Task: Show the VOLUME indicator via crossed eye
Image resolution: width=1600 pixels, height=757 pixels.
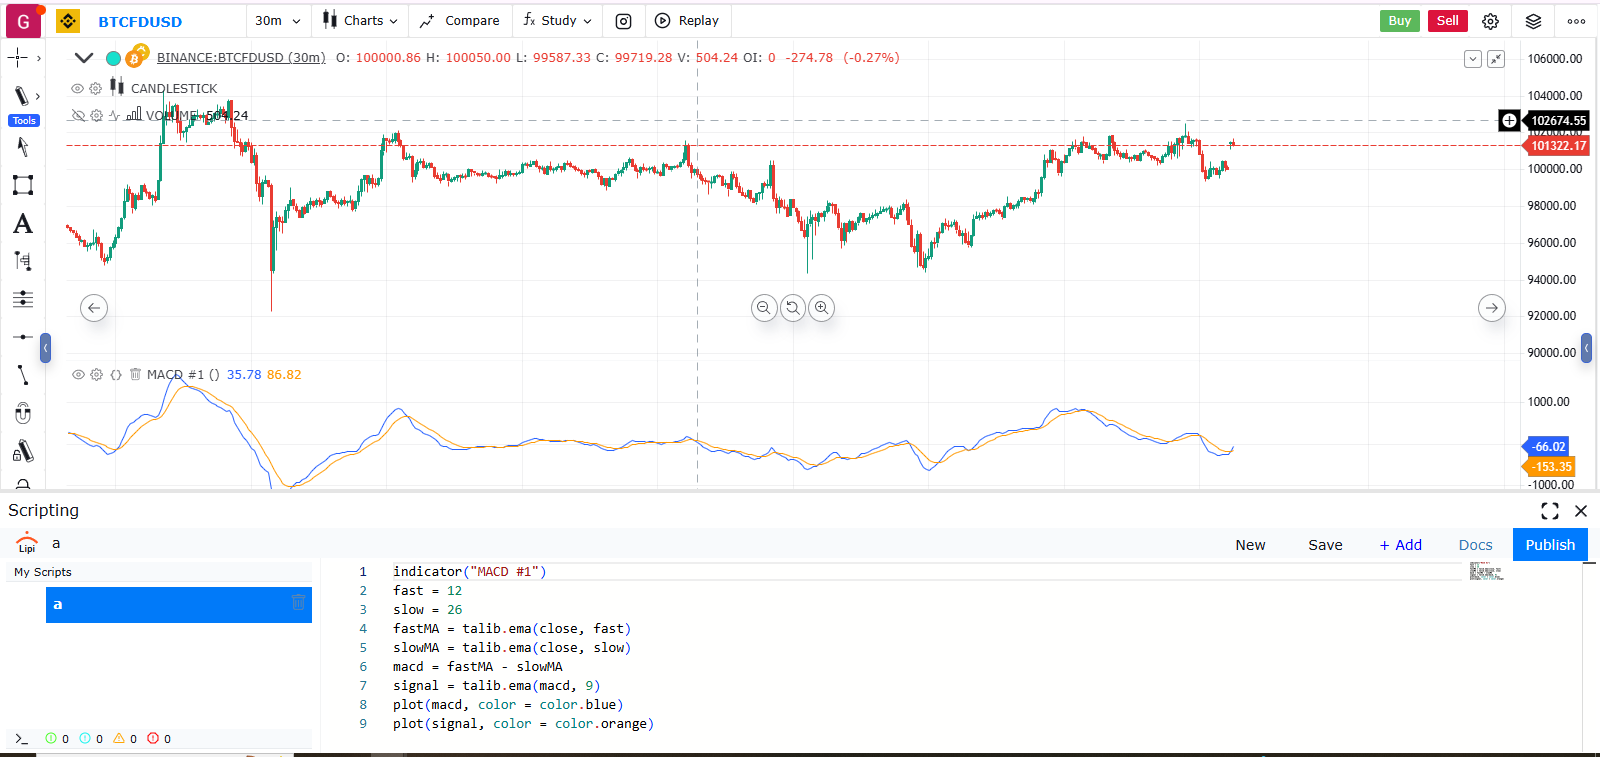Action: point(77,116)
